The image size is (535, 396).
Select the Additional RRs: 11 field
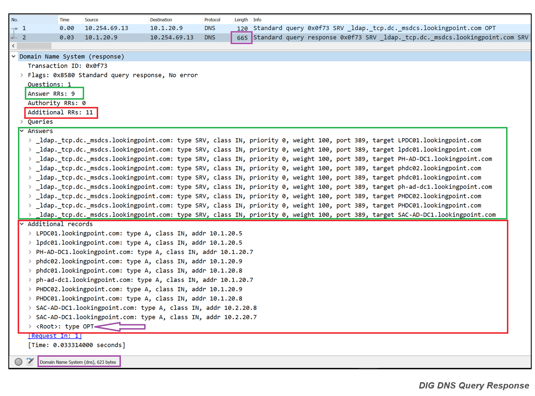tap(60, 113)
